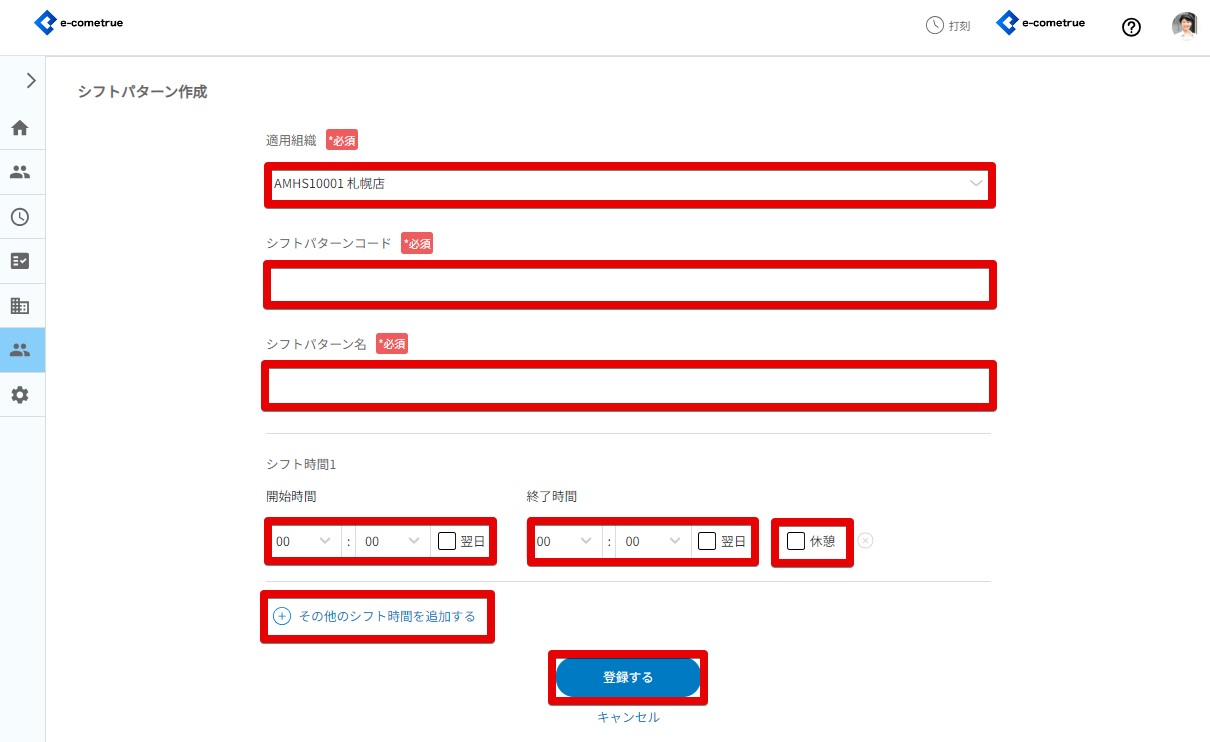The image size is (1210, 742).
Task: Click the キャンセル link
Action: click(x=628, y=717)
